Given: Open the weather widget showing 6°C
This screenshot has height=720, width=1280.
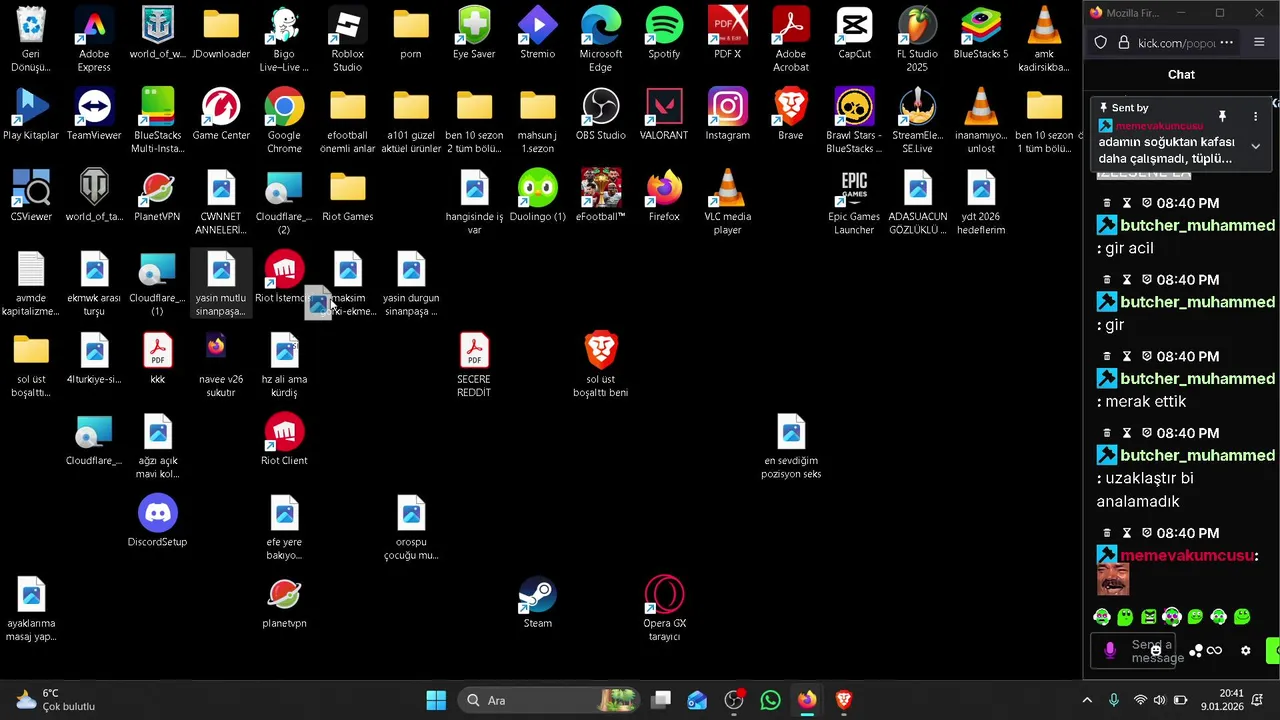Looking at the screenshot, I should point(55,700).
